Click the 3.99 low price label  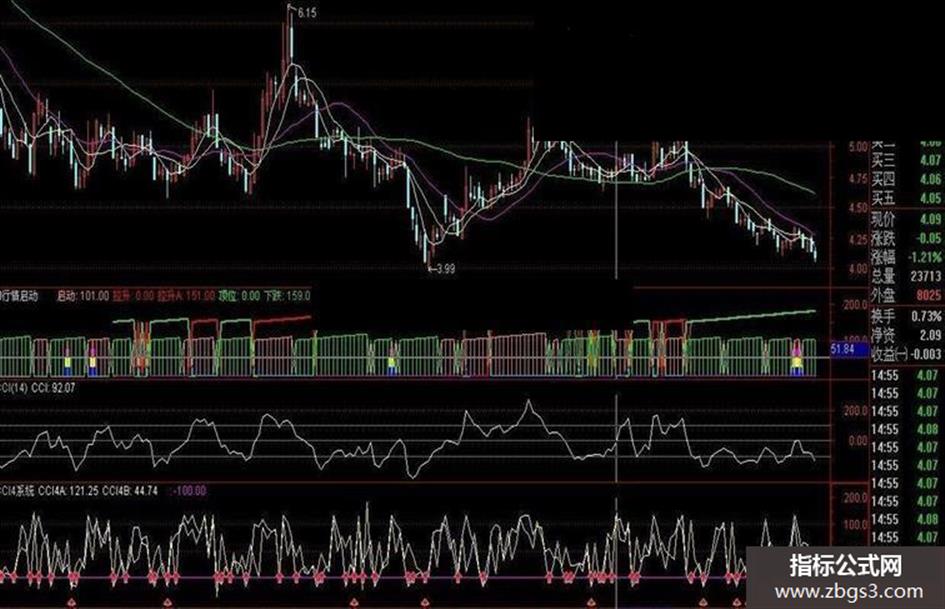(x=445, y=269)
